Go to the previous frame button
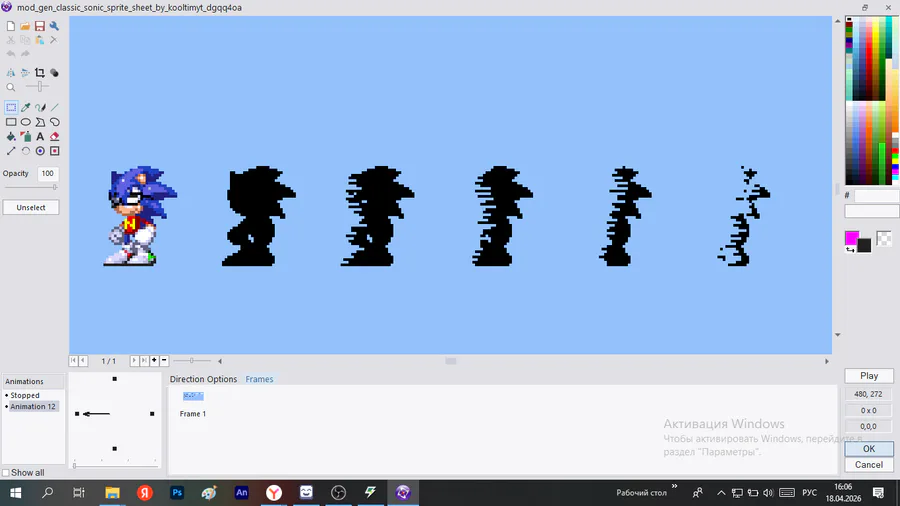The image size is (900, 506). coord(83,360)
